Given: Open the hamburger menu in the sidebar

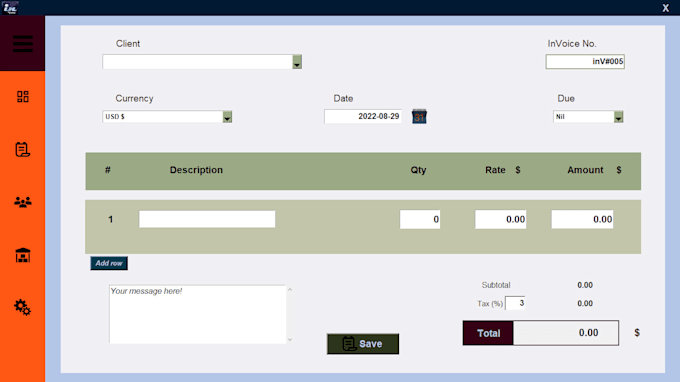Looking at the screenshot, I should pyautogui.click(x=23, y=44).
